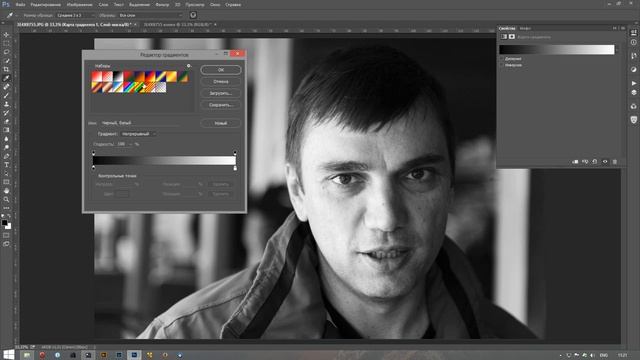Open the Adjustments panel from the right icon strip
Viewport: 640px width, 360px height.
point(633,69)
